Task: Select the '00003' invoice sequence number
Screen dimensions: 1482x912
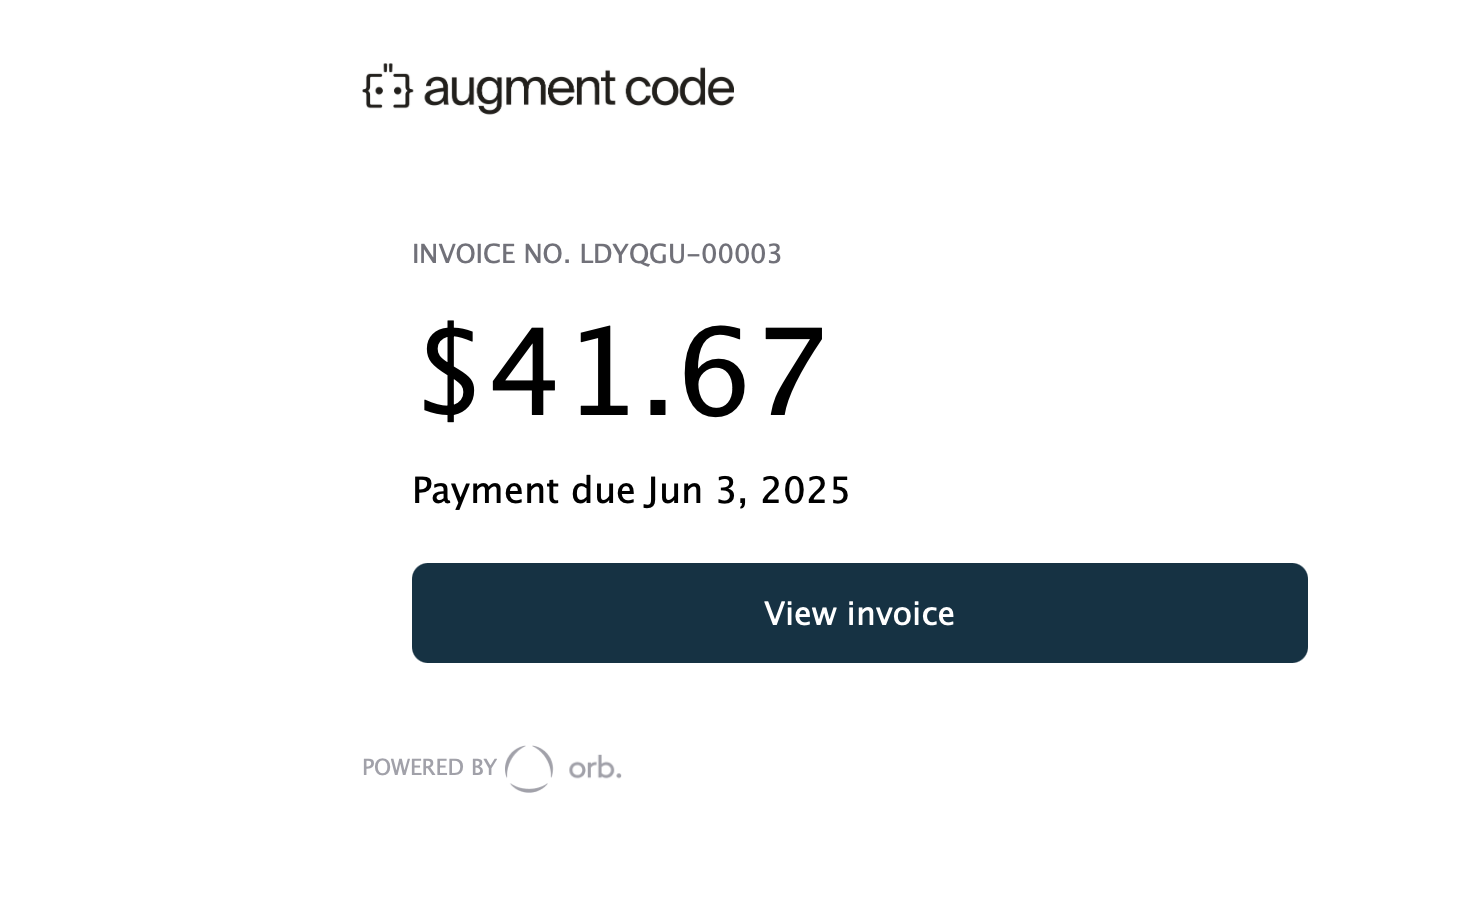Action: coord(741,254)
